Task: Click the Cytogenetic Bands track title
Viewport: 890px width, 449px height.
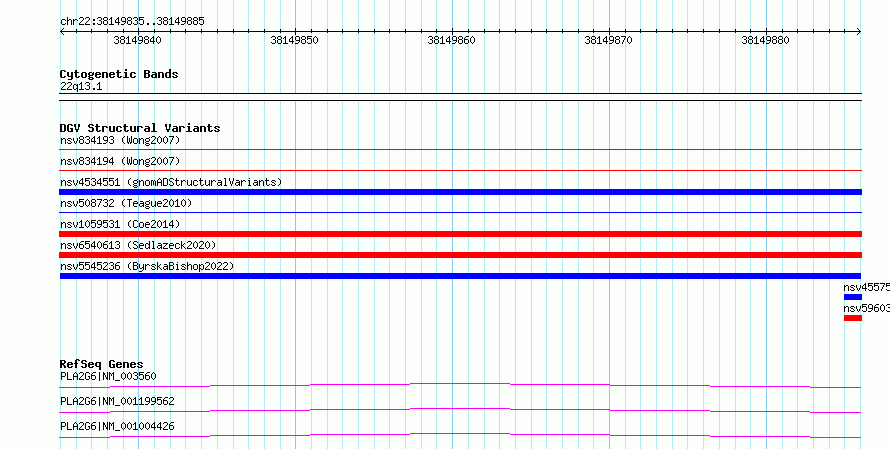Action: pos(119,74)
